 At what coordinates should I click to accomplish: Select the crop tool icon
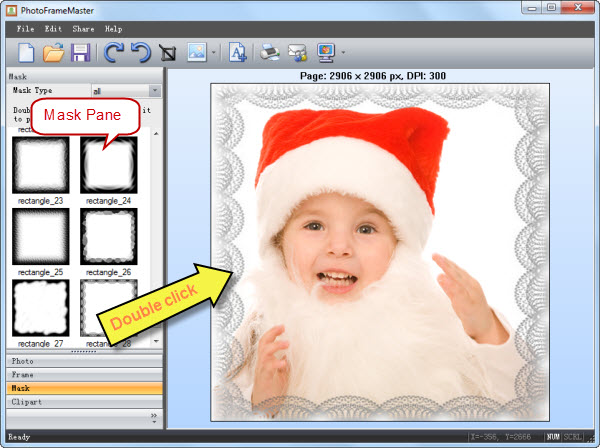[168, 52]
